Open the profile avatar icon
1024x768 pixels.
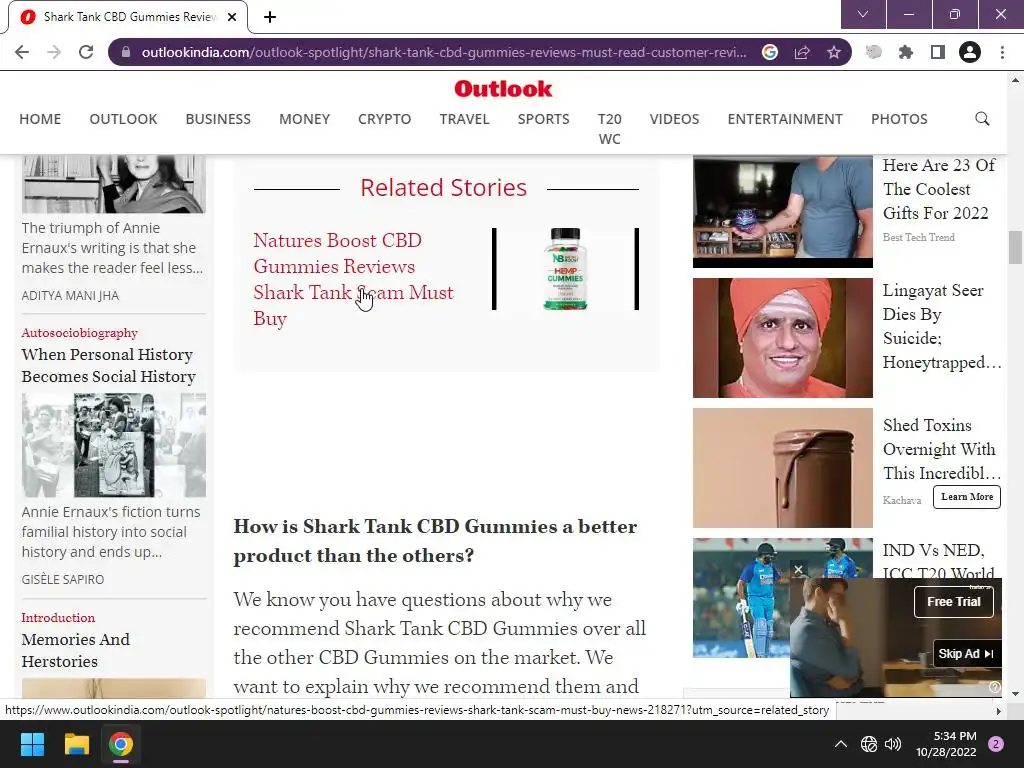(970, 52)
